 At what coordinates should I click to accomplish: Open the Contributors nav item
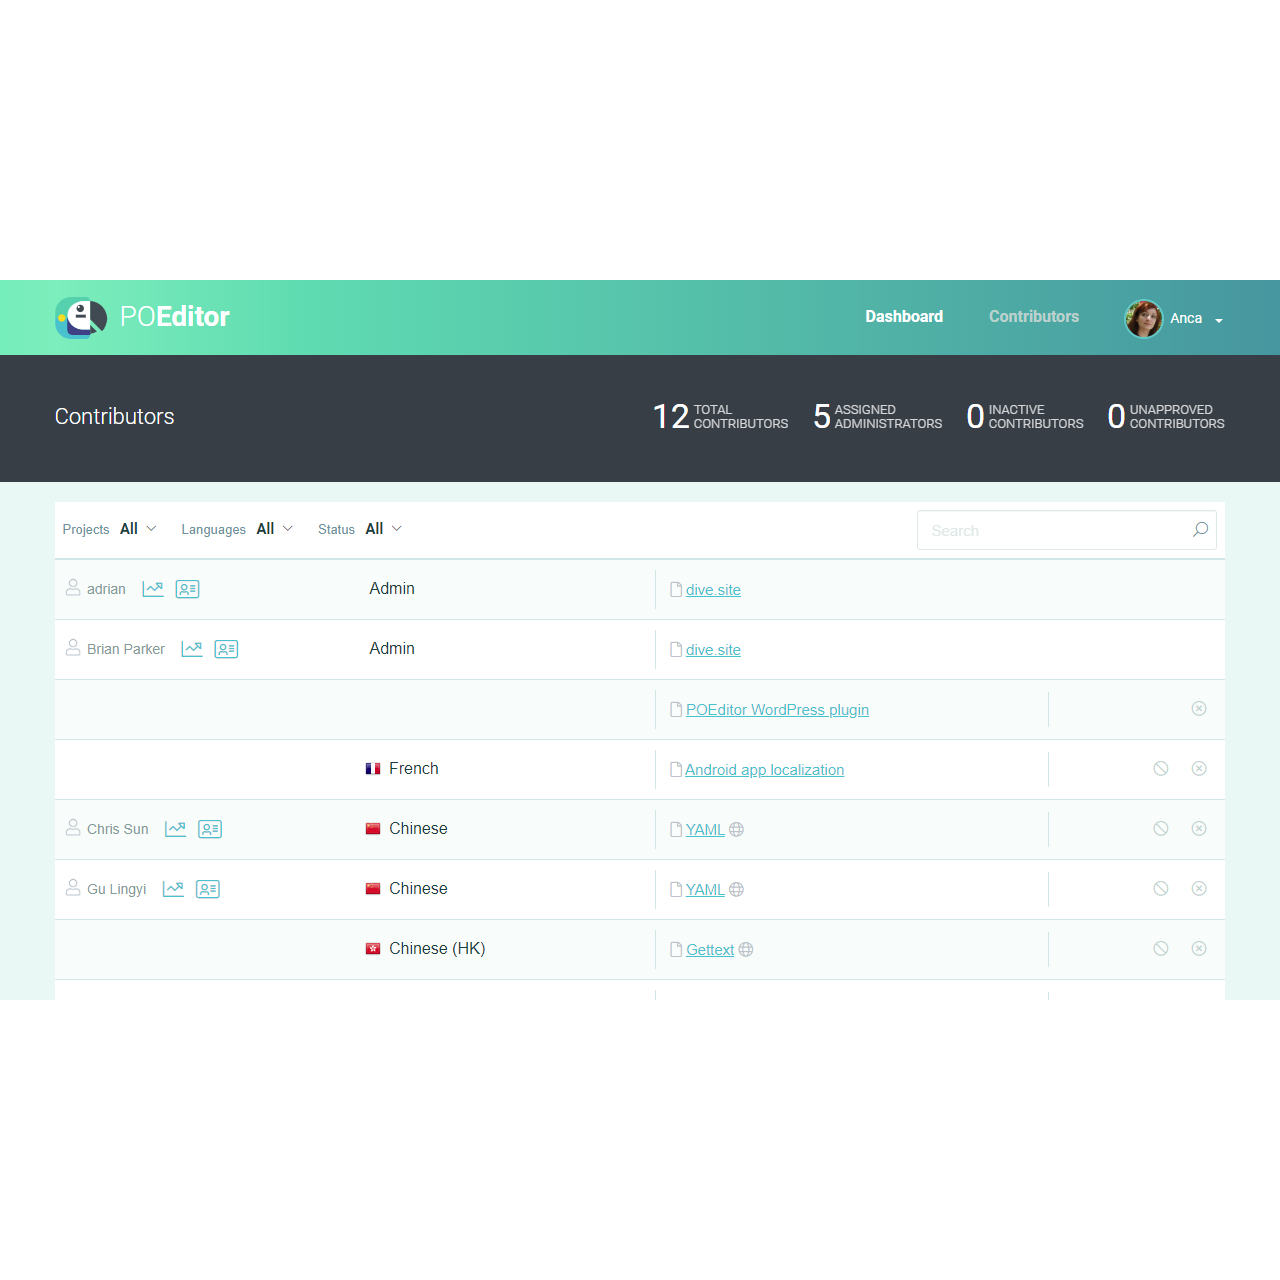(1034, 317)
